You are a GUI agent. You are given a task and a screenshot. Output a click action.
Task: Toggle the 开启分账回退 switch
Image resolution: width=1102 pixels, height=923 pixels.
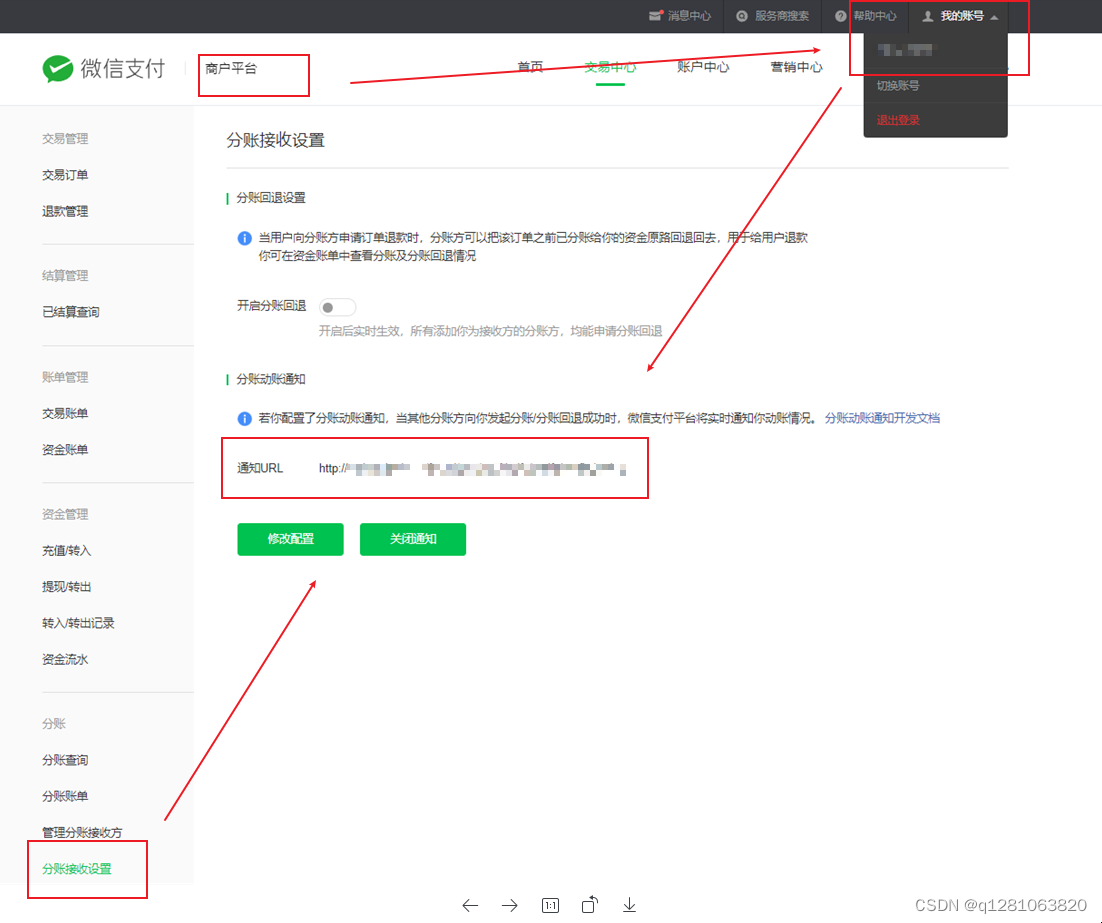click(x=337, y=307)
